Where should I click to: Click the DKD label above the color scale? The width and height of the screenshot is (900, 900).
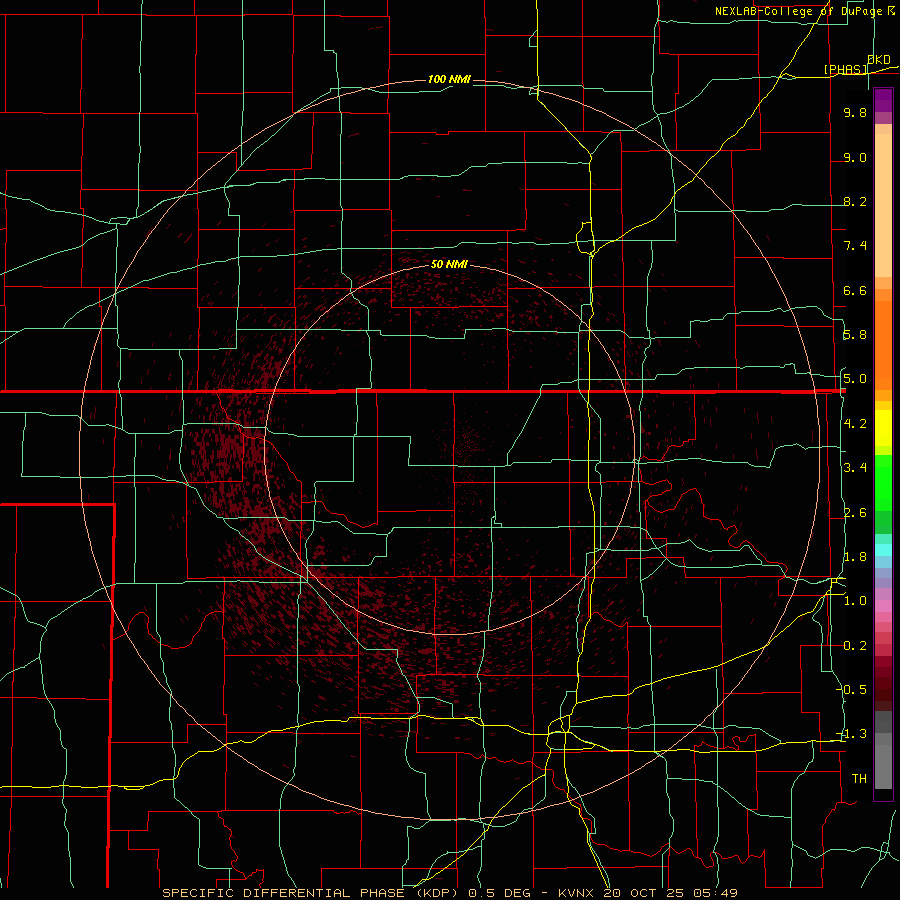point(879,60)
